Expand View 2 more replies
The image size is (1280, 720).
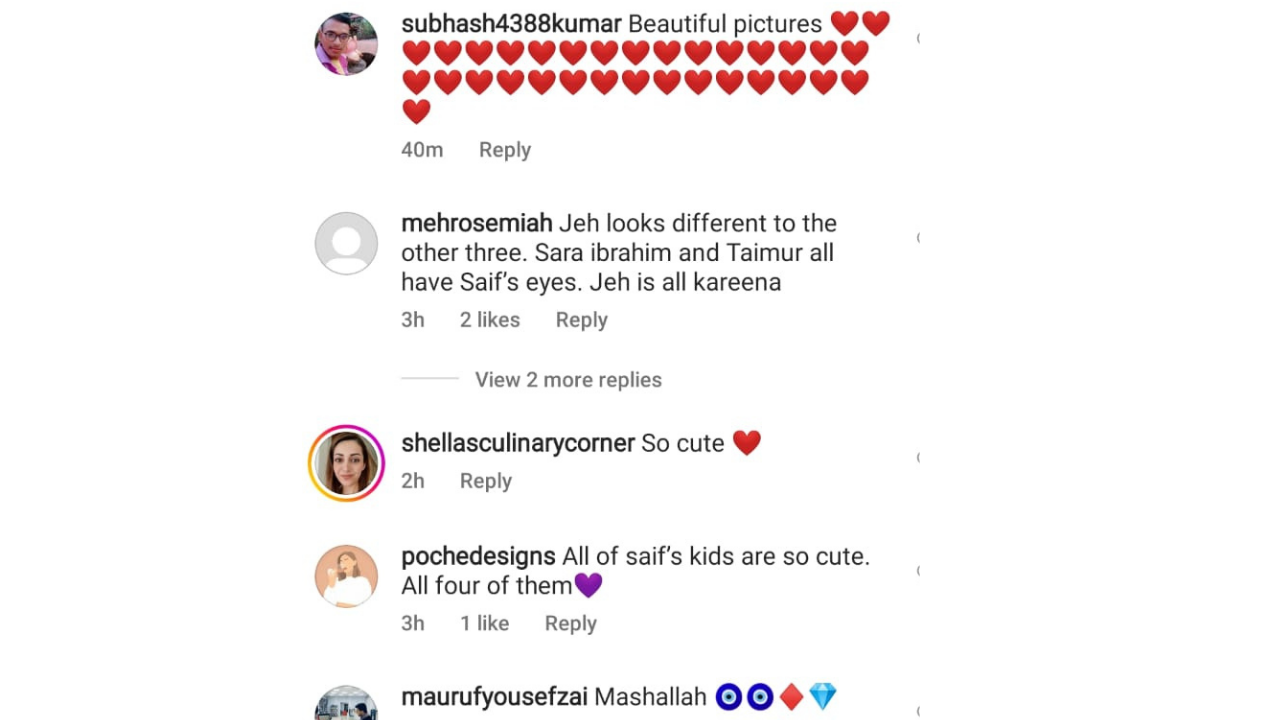tap(568, 380)
